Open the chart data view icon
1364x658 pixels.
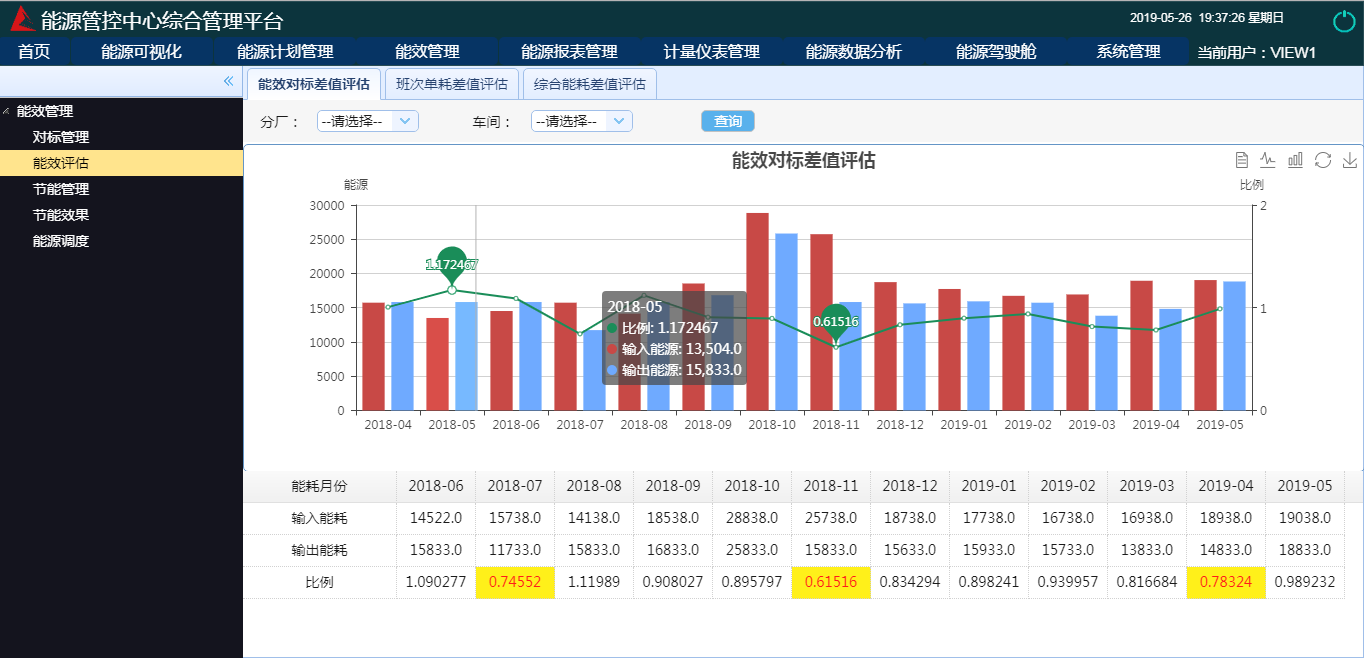coord(1242,160)
